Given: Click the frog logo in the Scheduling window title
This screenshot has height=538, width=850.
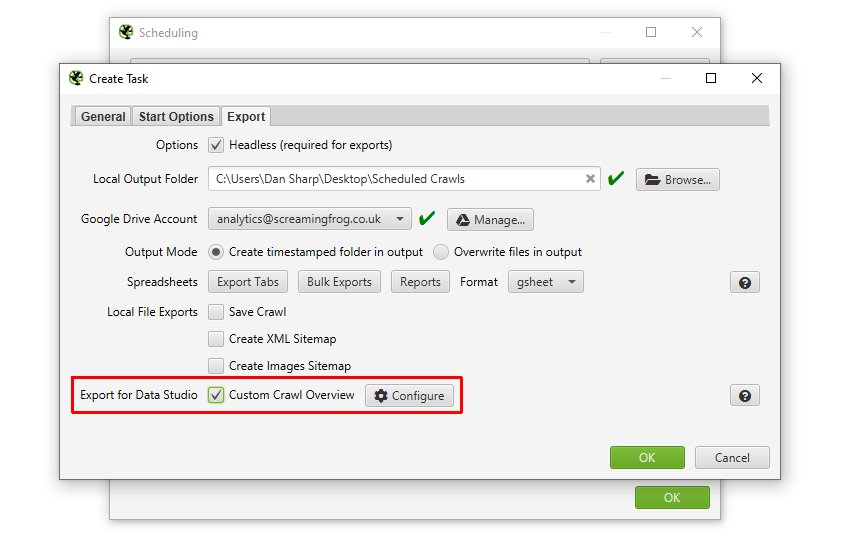Looking at the screenshot, I should (126, 32).
